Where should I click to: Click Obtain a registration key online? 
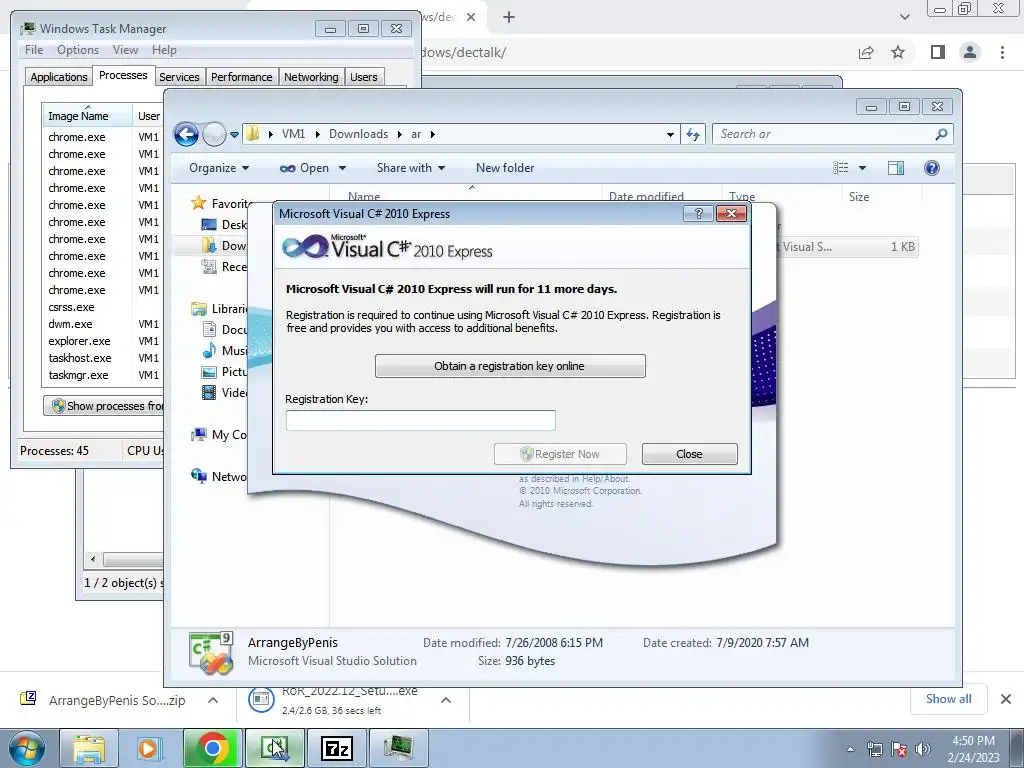coord(510,366)
